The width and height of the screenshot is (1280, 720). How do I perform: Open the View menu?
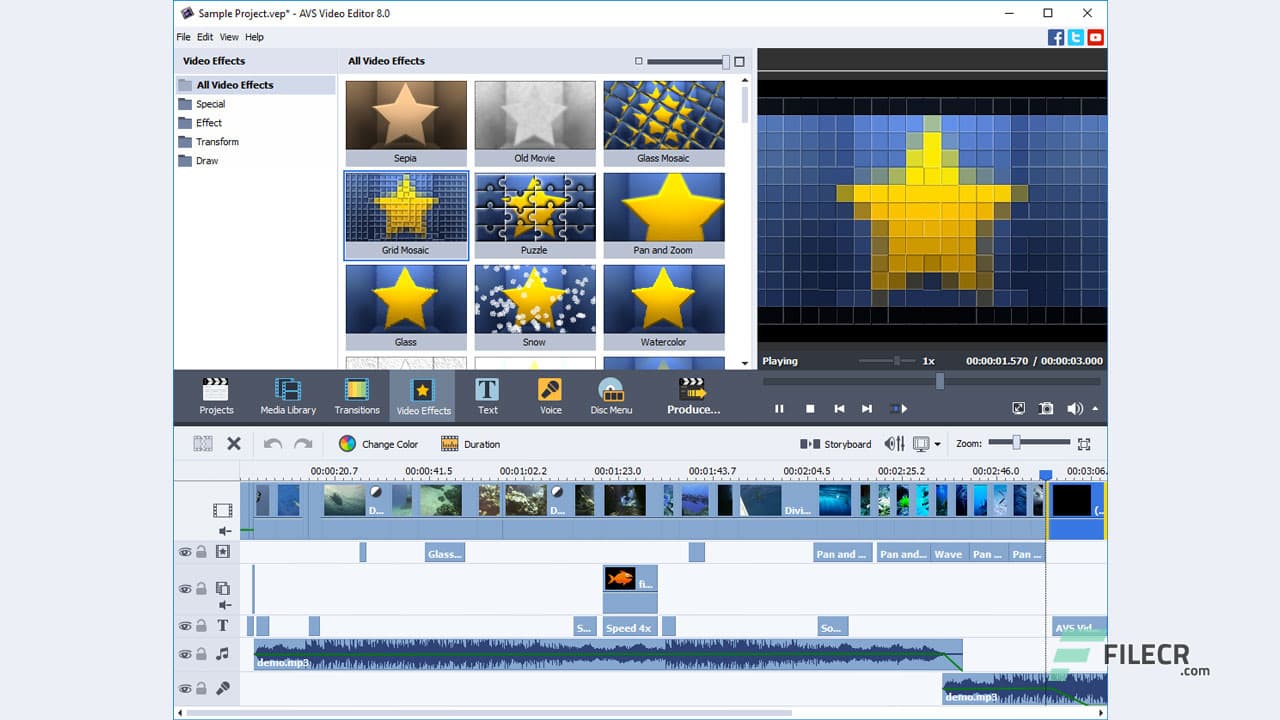tap(229, 36)
